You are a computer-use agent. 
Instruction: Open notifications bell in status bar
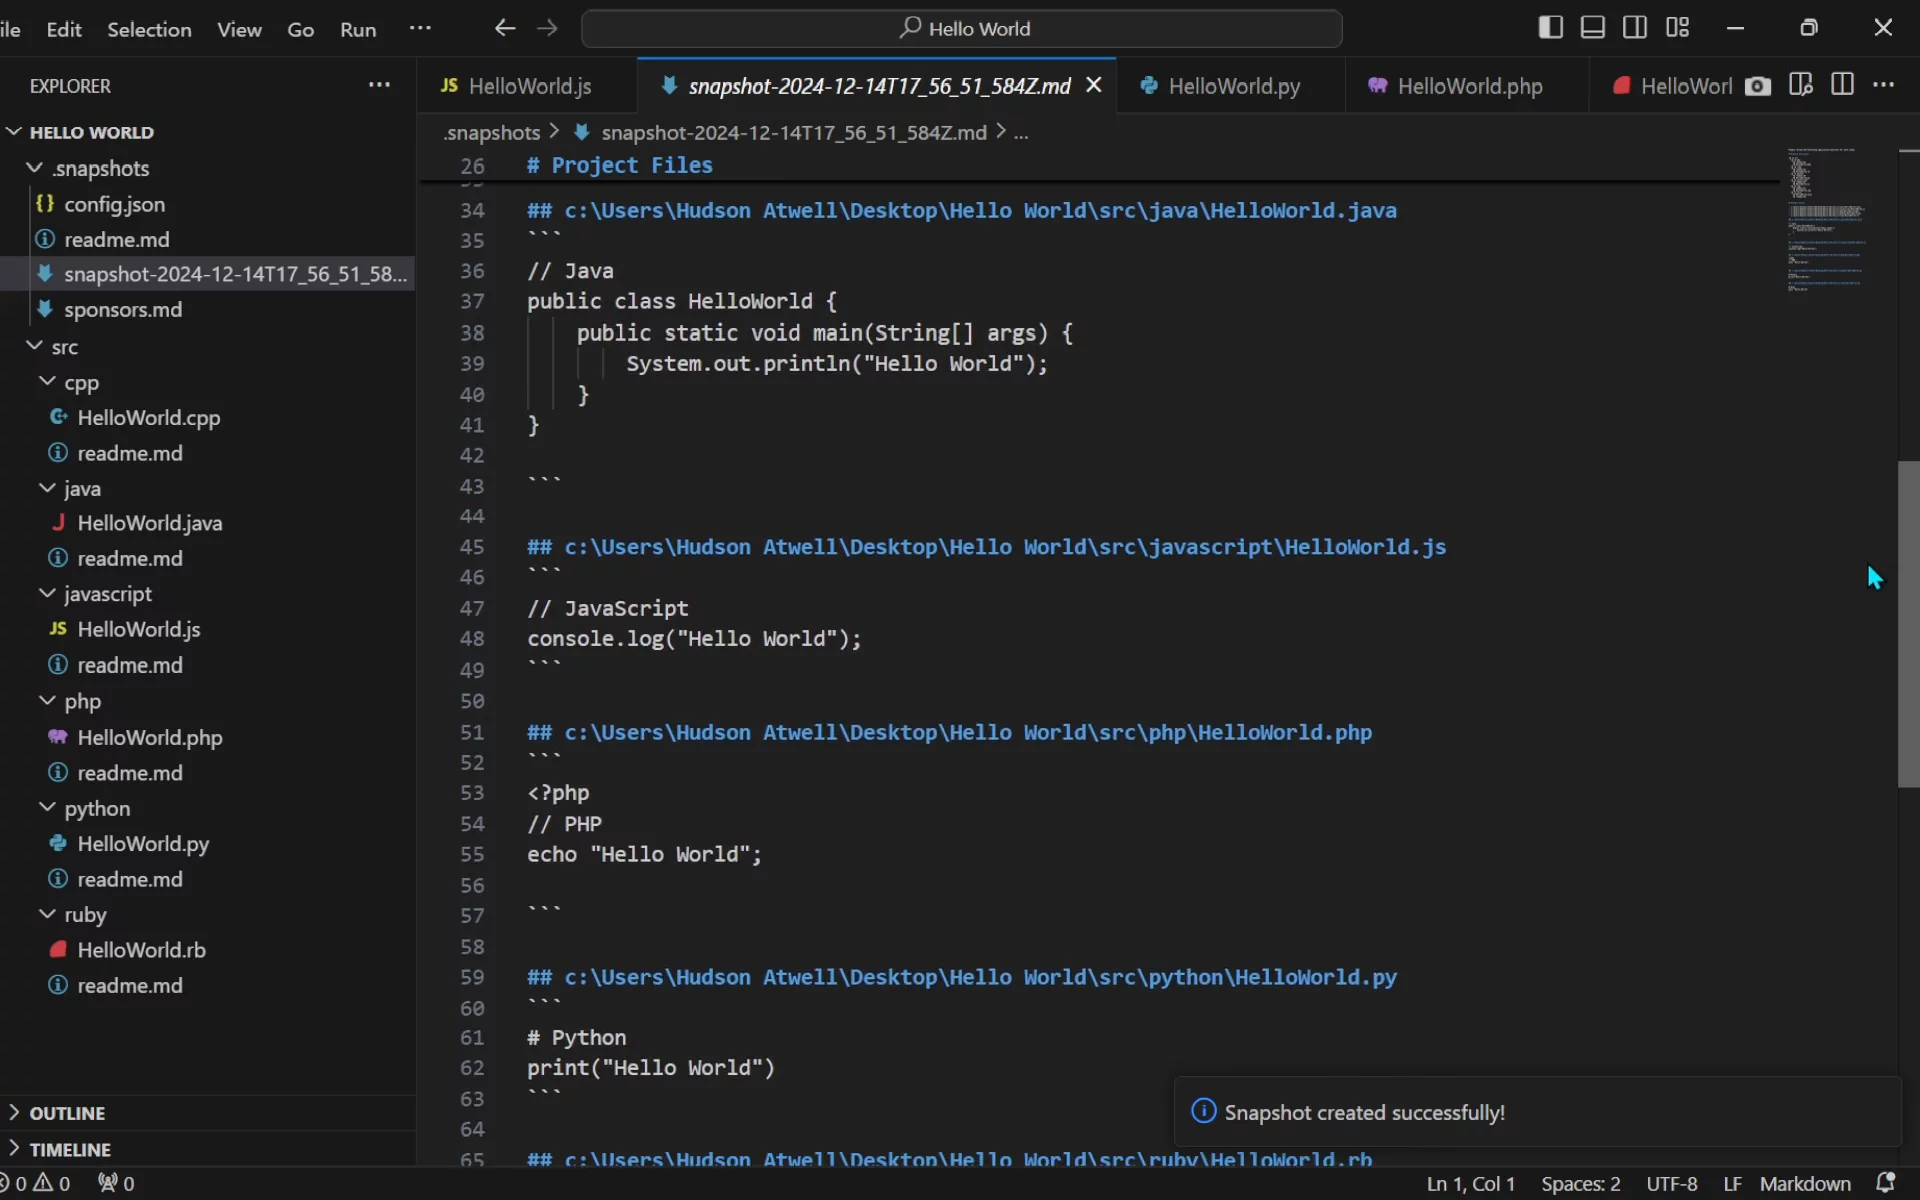point(1886,1183)
